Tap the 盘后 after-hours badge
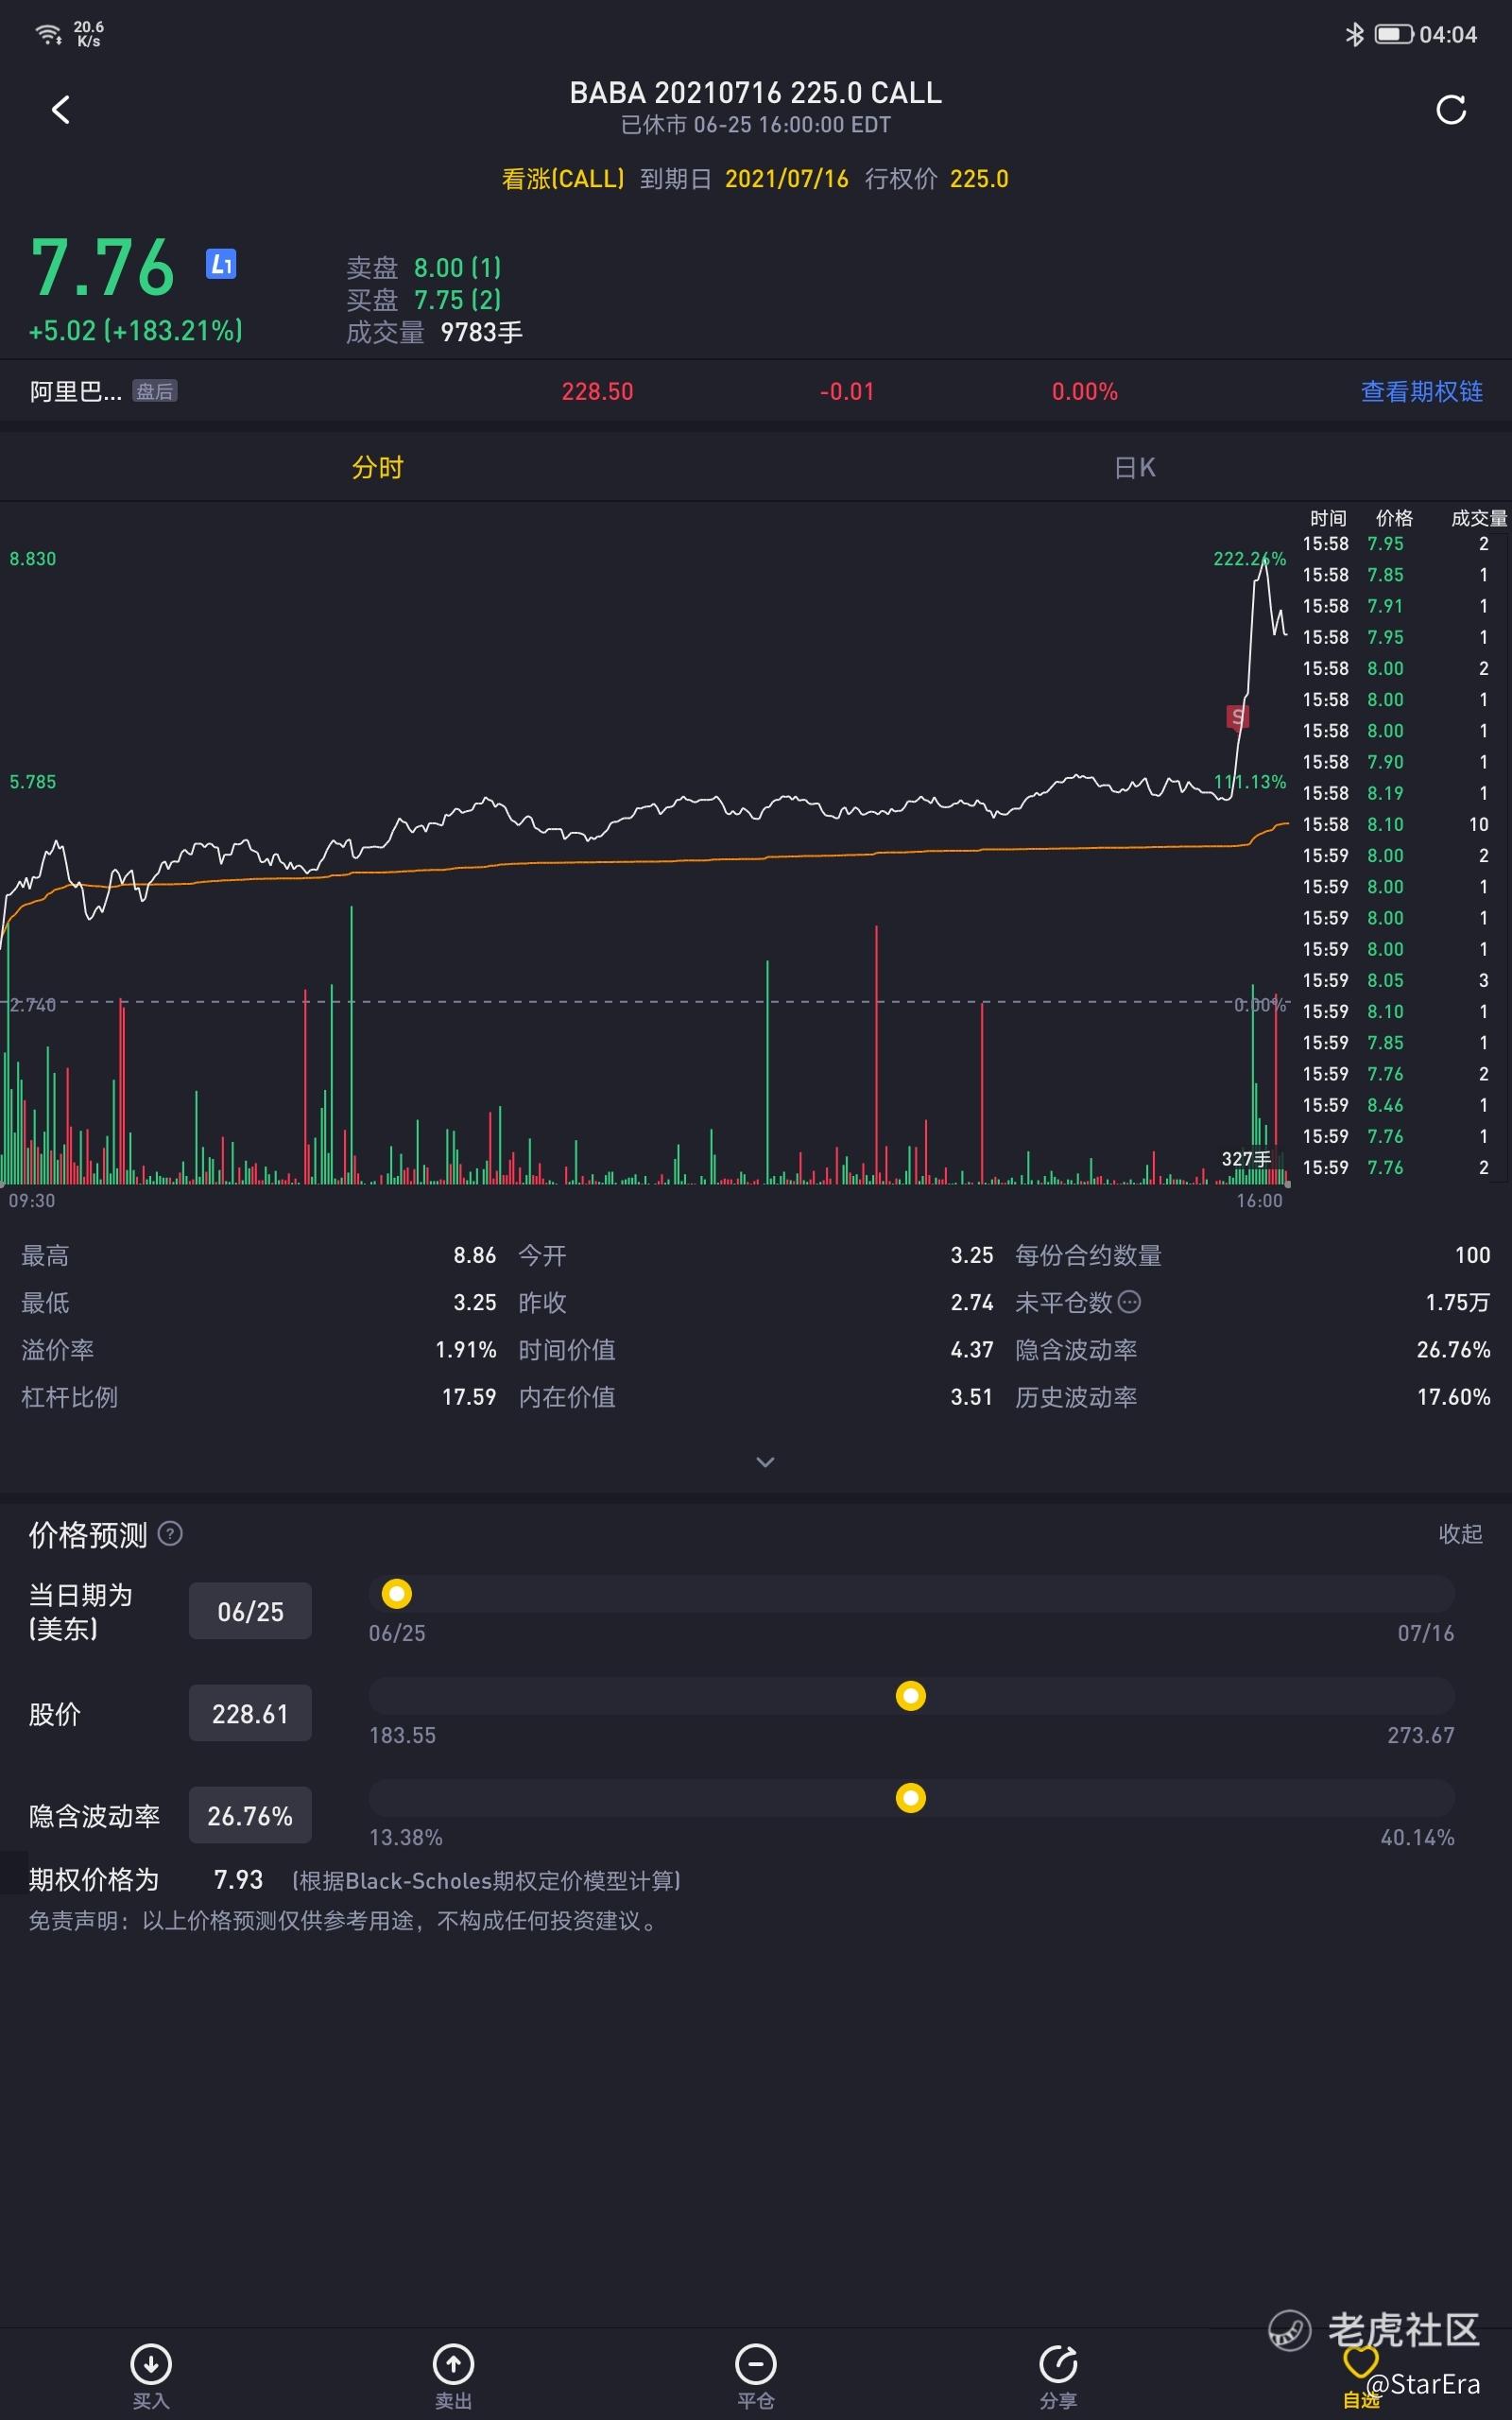This screenshot has width=1512, height=2420. click(x=154, y=391)
